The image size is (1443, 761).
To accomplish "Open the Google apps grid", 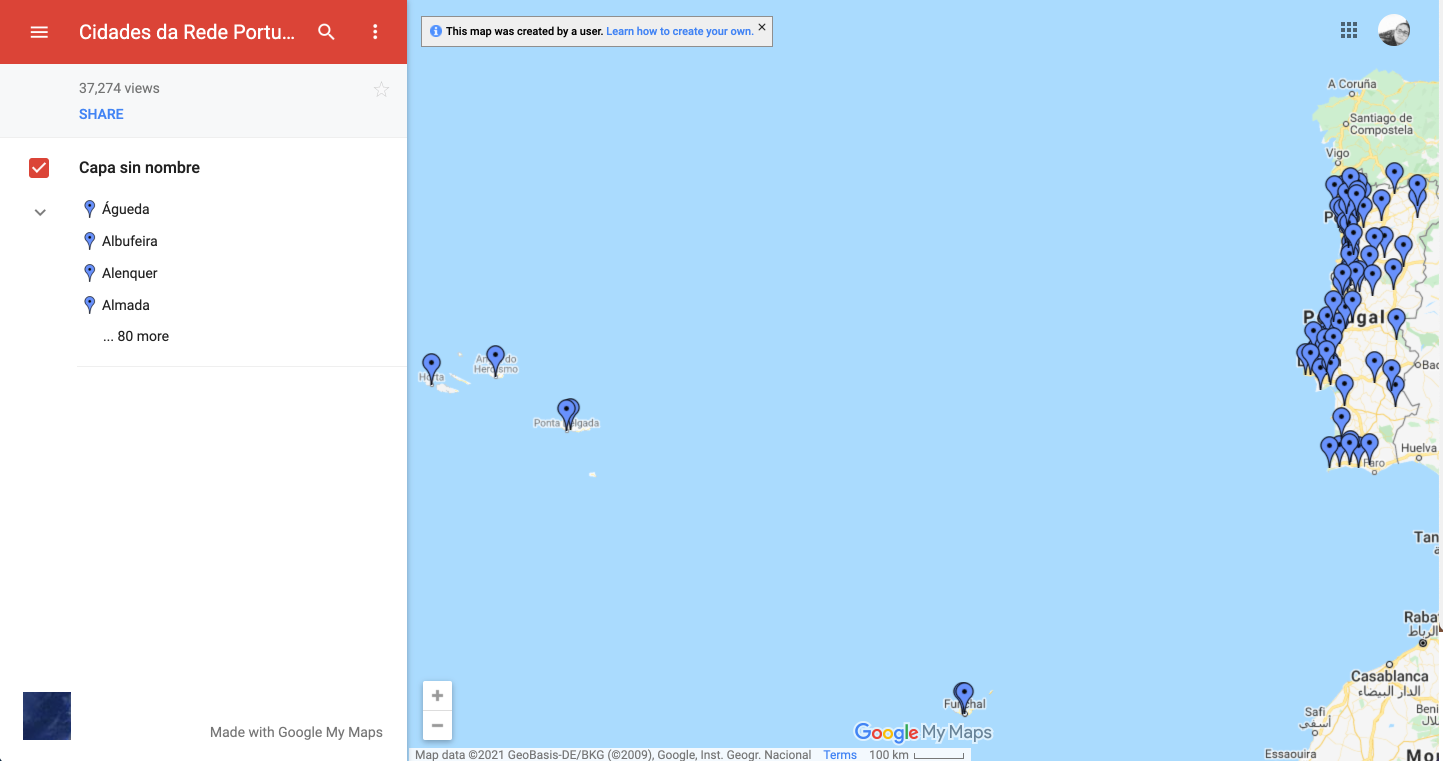I will coord(1349,30).
